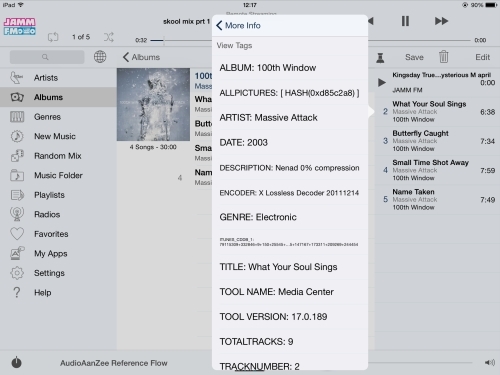Open Help question mark icon

click(17, 292)
